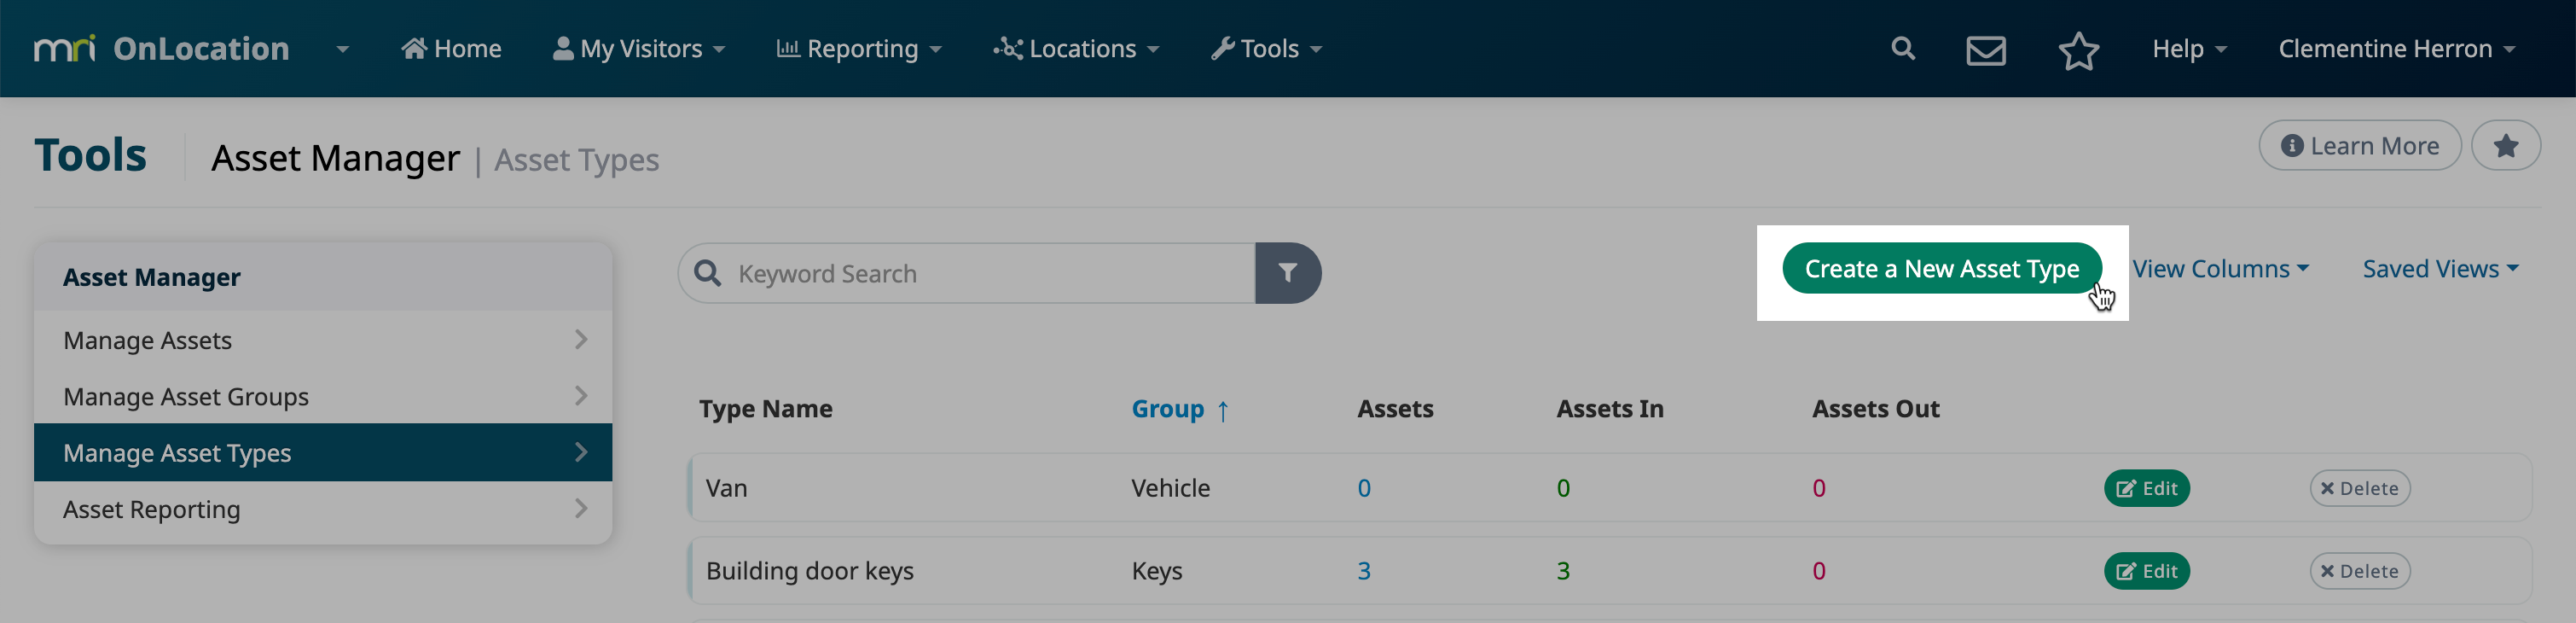Click the Van type name
The image size is (2576, 623).
726,488
